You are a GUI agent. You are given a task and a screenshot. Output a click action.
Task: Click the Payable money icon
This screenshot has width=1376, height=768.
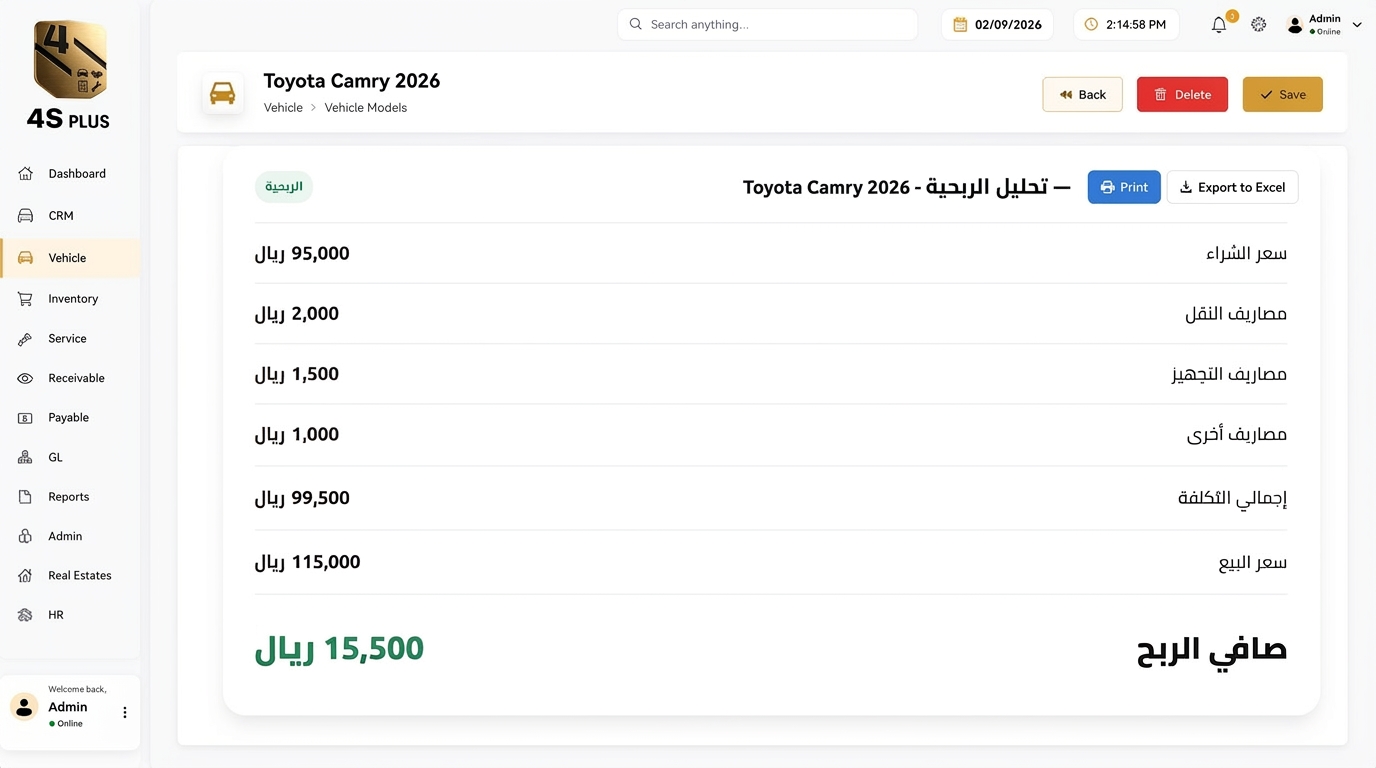click(x=26, y=417)
